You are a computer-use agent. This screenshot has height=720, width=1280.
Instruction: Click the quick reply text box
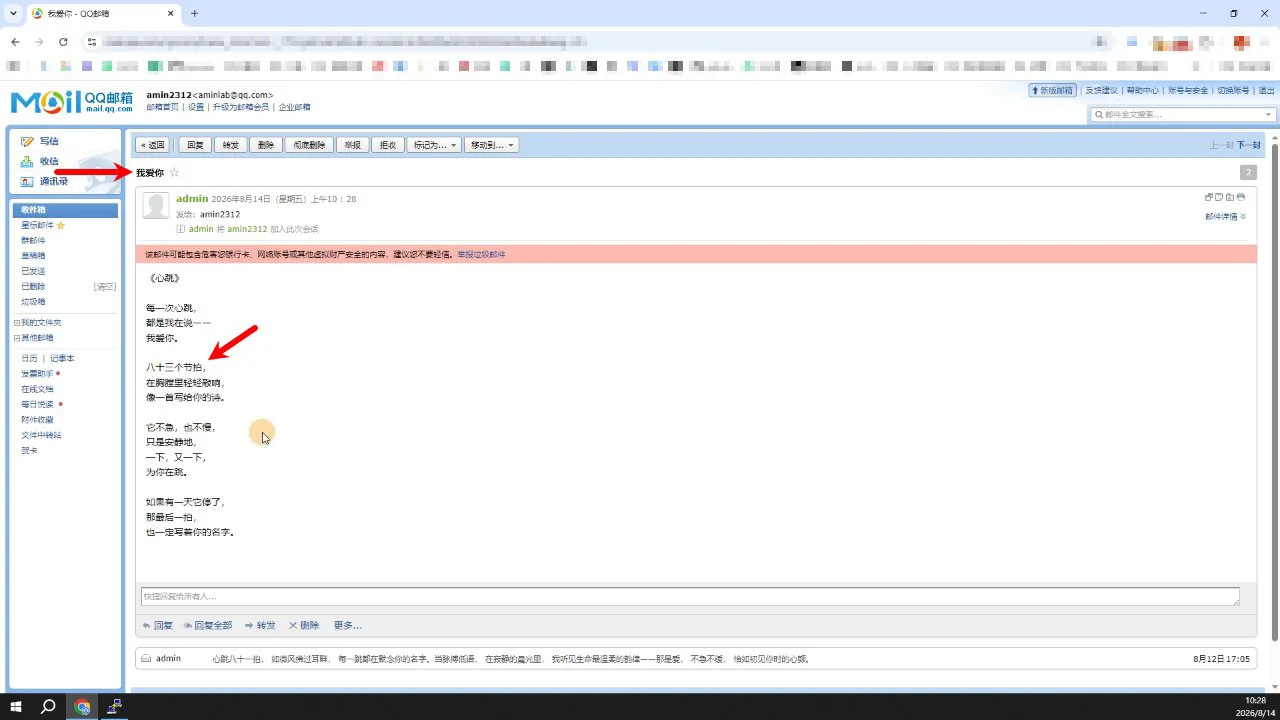point(690,596)
